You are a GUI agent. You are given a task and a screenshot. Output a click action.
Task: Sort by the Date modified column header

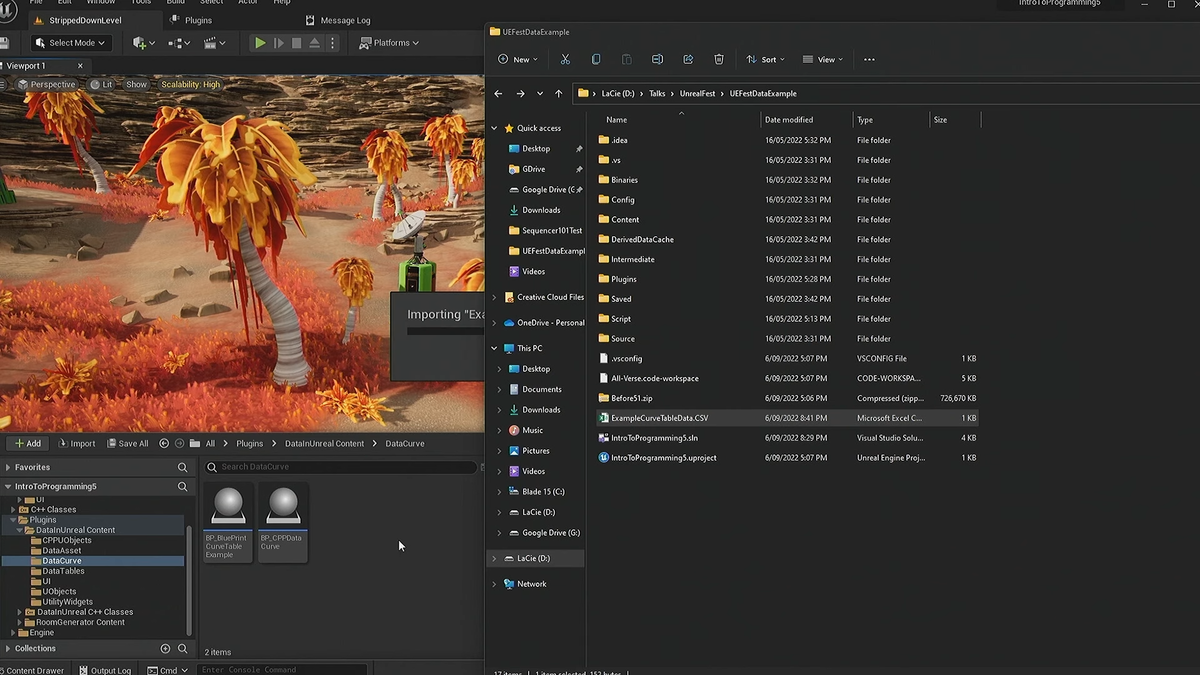click(x=806, y=120)
